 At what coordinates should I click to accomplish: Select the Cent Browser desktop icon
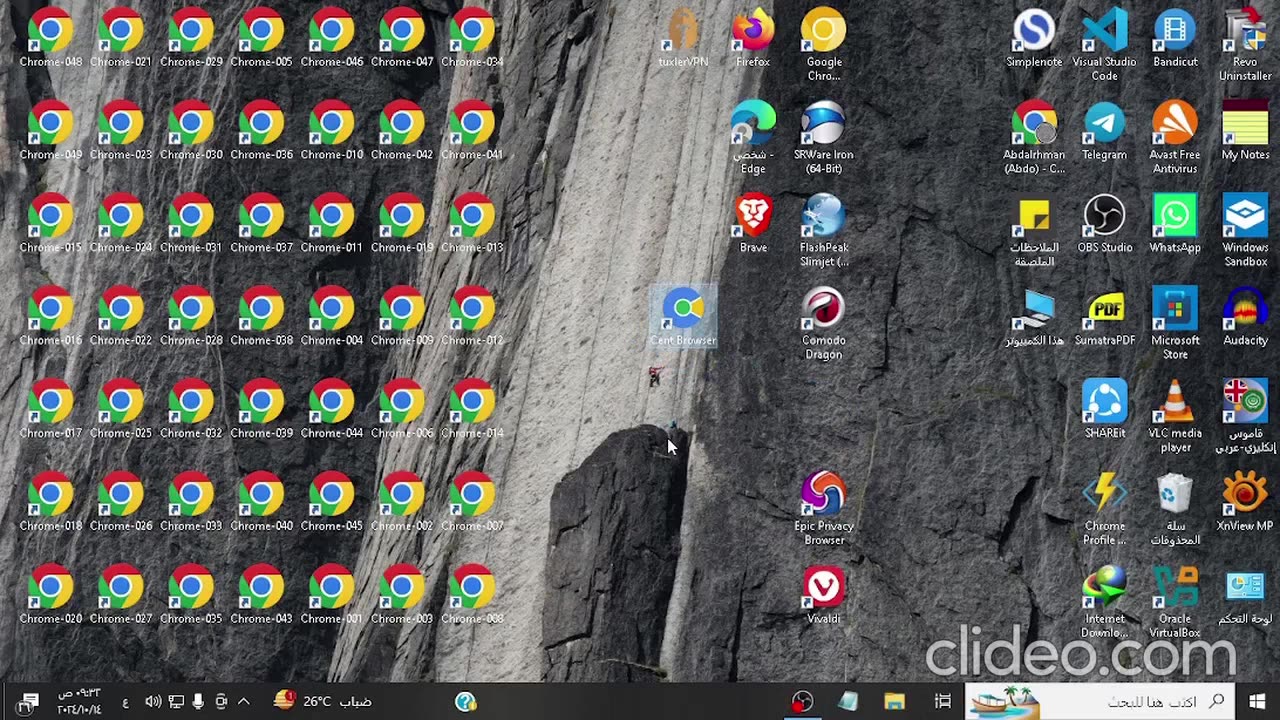(x=683, y=317)
